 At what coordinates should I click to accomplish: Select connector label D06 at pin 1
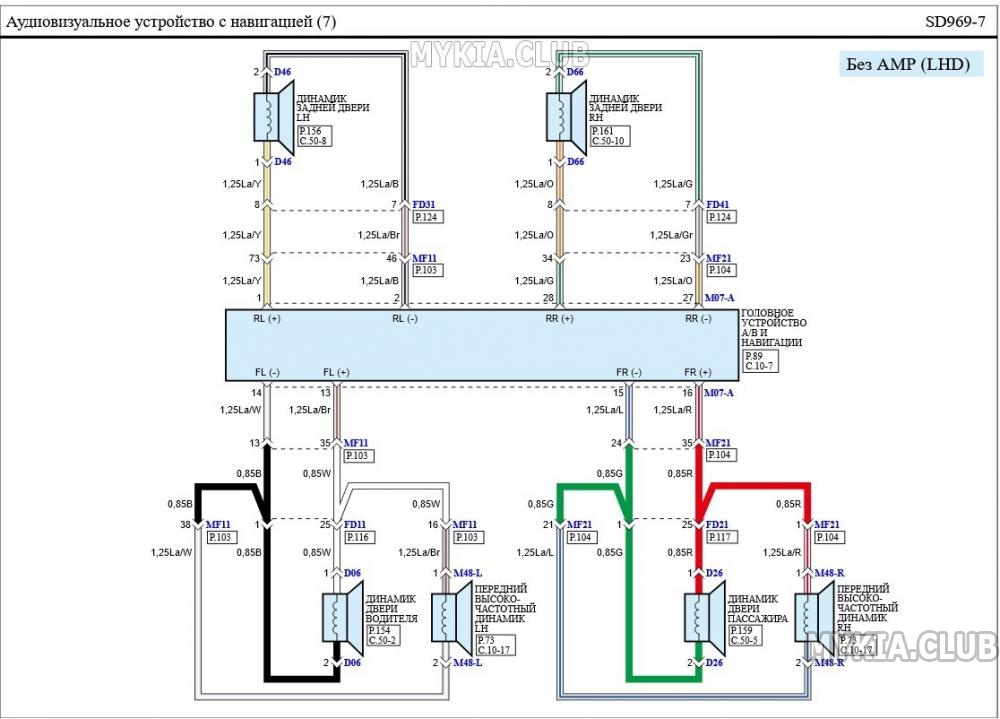pos(352,573)
